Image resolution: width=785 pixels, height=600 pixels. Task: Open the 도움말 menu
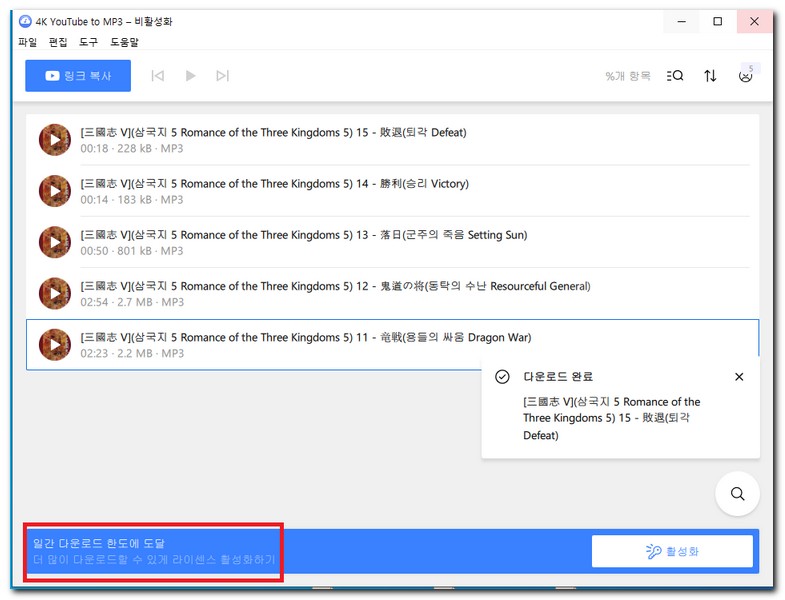124,42
